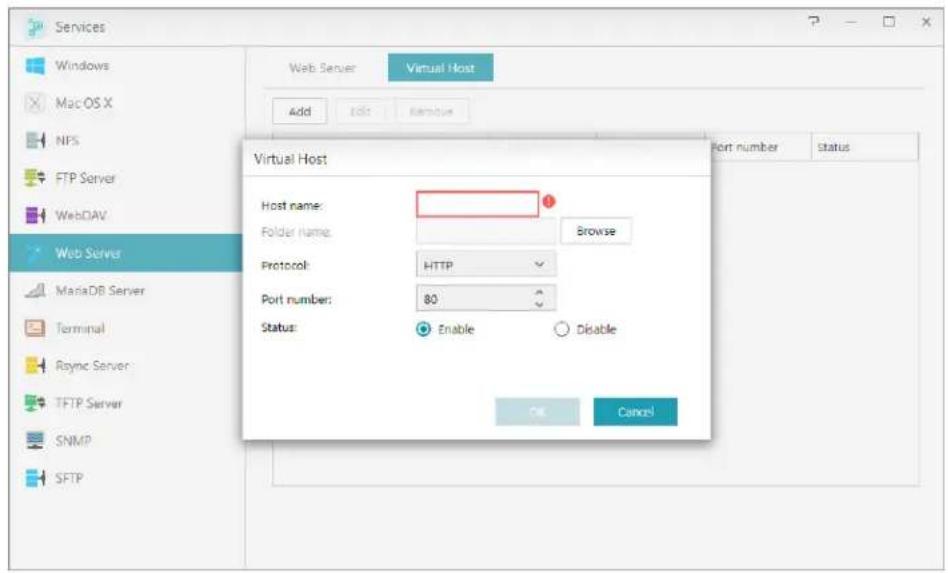
Task: Select the Enable status radio button
Action: 423,329
